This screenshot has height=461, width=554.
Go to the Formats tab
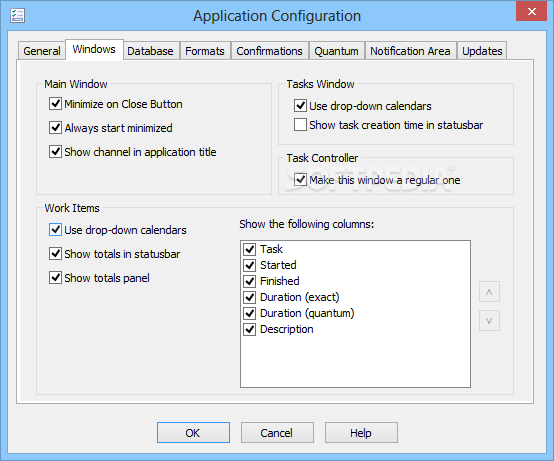tap(205, 51)
